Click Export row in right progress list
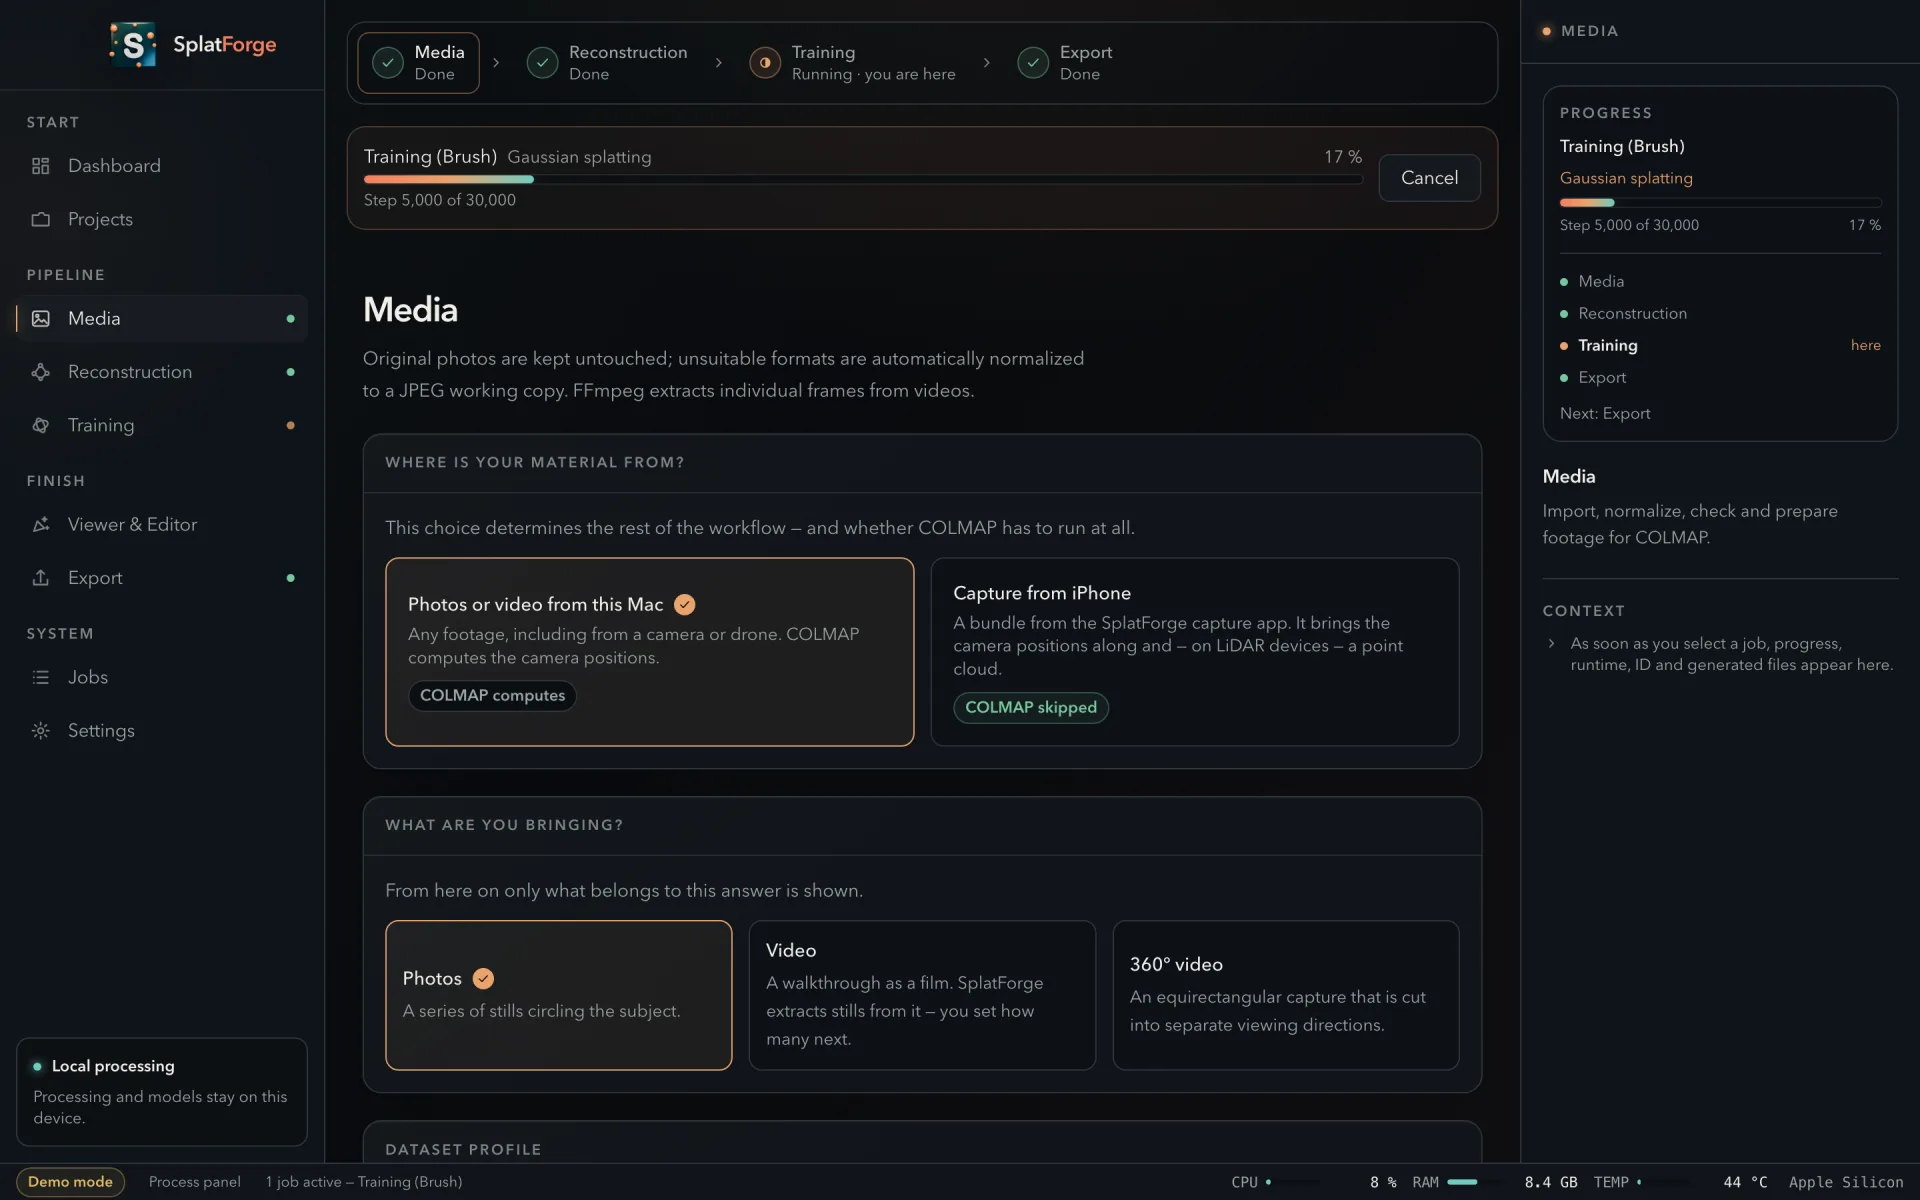The height and width of the screenshot is (1200, 1920). click(x=1720, y=377)
